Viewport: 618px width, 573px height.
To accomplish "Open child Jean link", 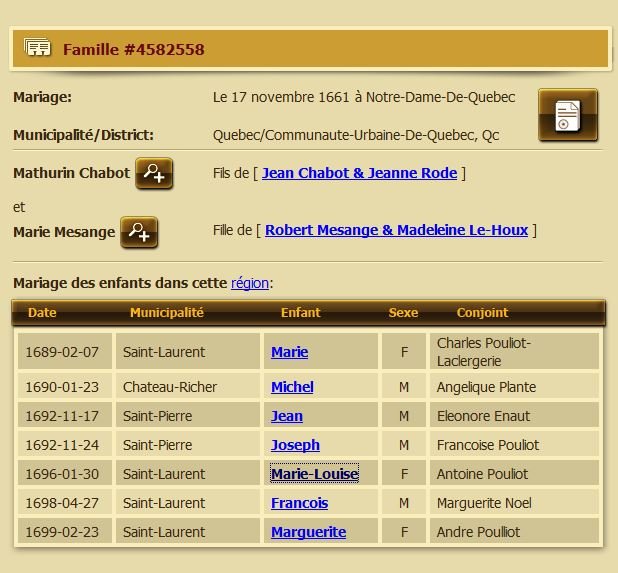I will point(287,416).
